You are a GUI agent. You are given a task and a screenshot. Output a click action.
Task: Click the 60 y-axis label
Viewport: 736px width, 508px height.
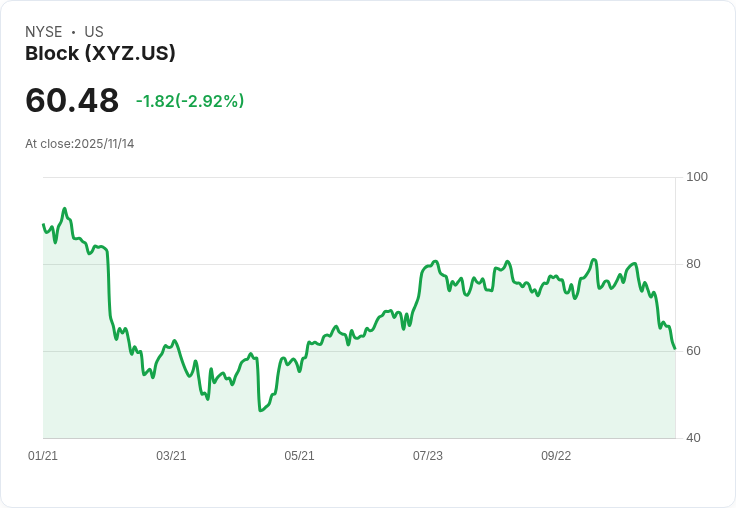coord(694,351)
